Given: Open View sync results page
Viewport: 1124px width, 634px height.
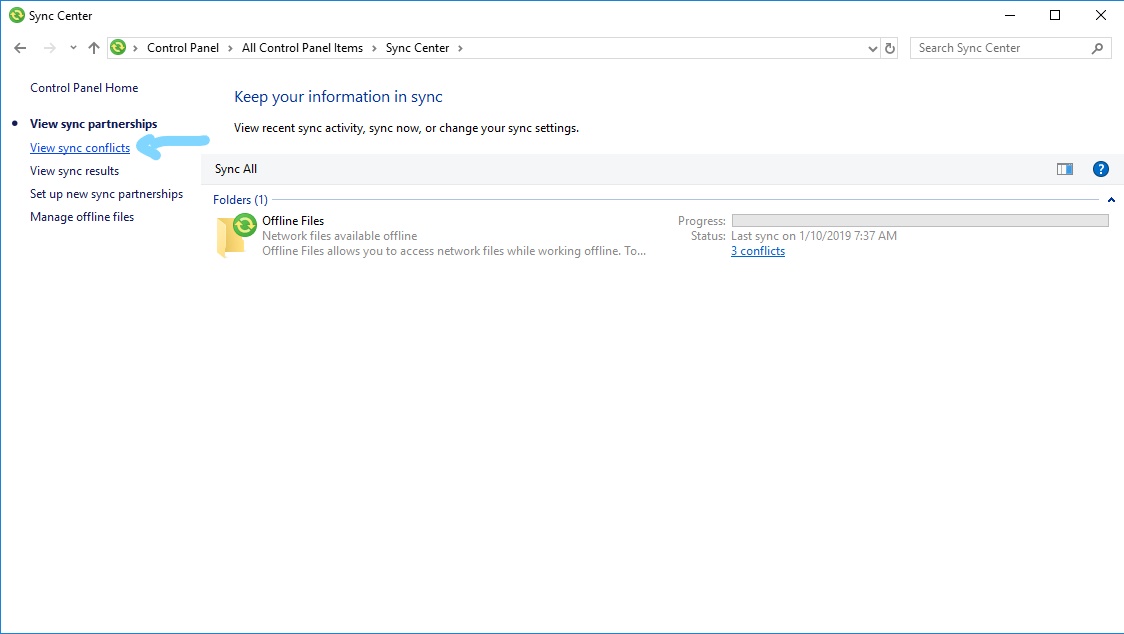Looking at the screenshot, I should pyautogui.click(x=74, y=171).
